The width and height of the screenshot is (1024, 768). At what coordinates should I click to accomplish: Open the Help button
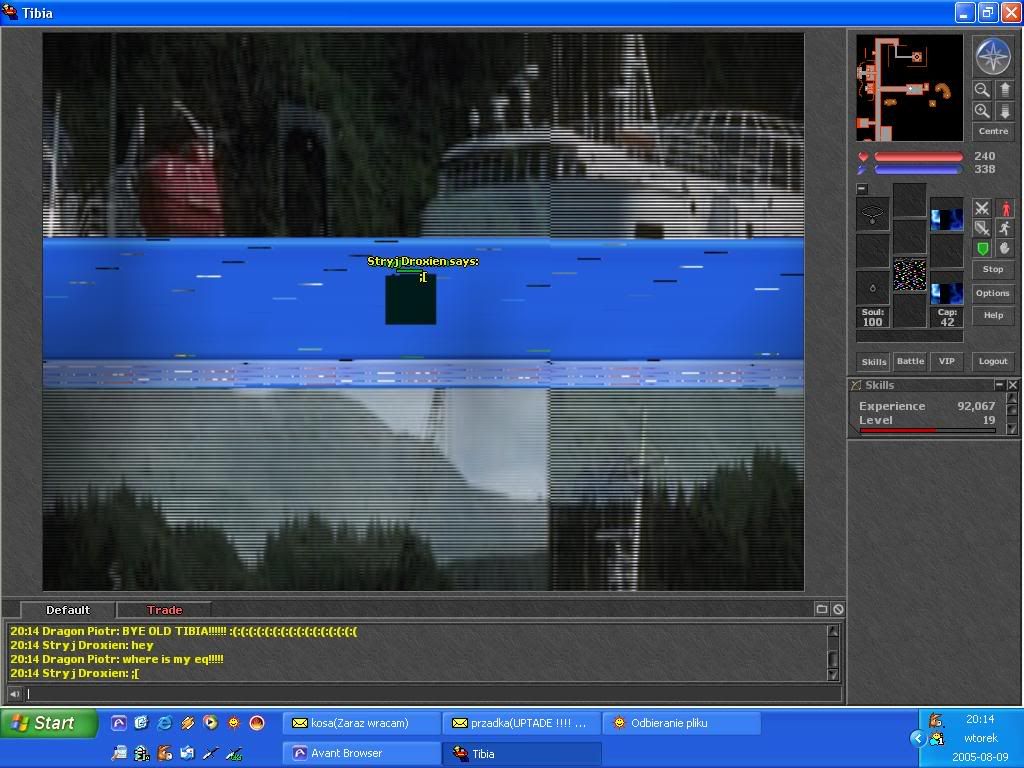point(993,315)
